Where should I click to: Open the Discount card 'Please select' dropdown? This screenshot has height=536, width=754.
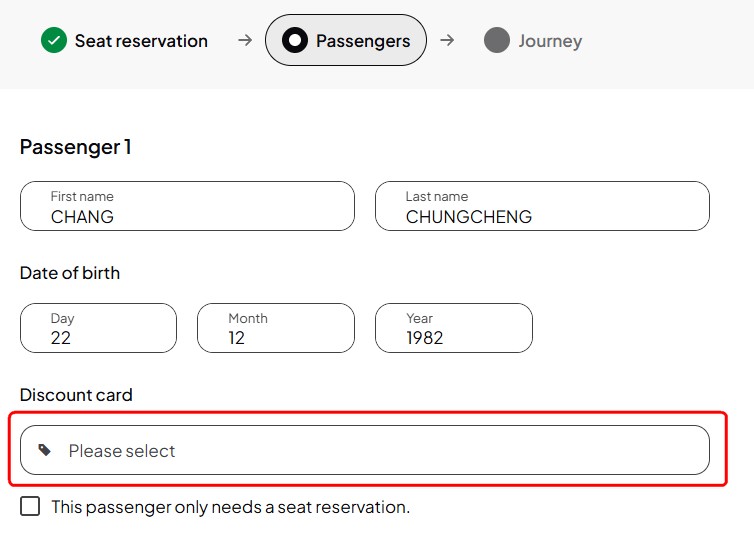[365, 450]
